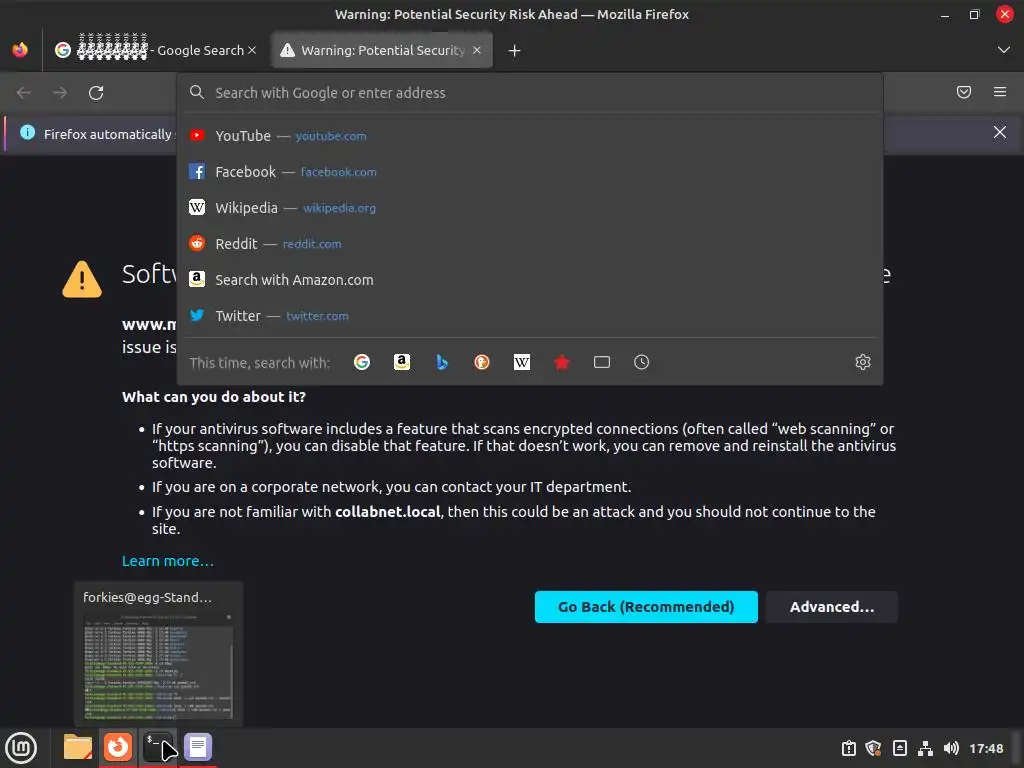Open the Learn more… link
Viewport: 1024px width, 768px height.
pos(168,561)
